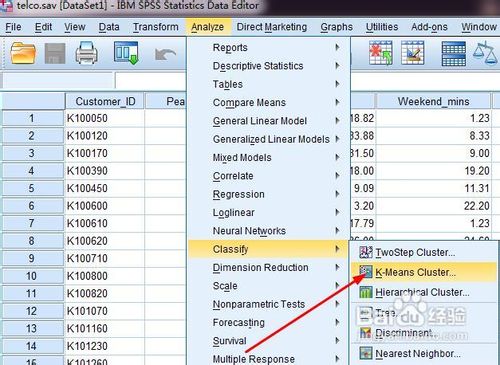Image resolution: width=500 pixels, height=365 pixels.
Task: Select the Classify menu entry
Action: click(269, 249)
